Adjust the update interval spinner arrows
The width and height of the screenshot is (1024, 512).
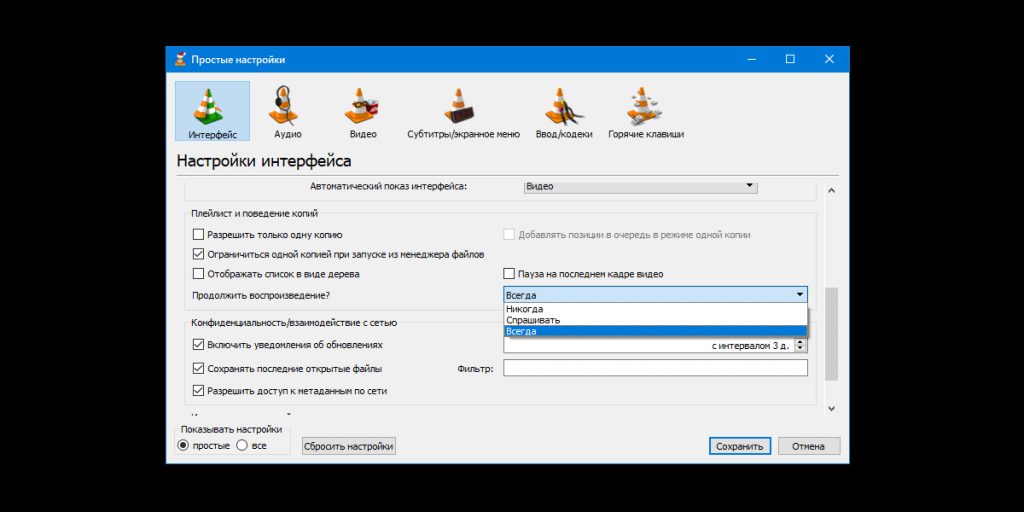coord(801,345)
